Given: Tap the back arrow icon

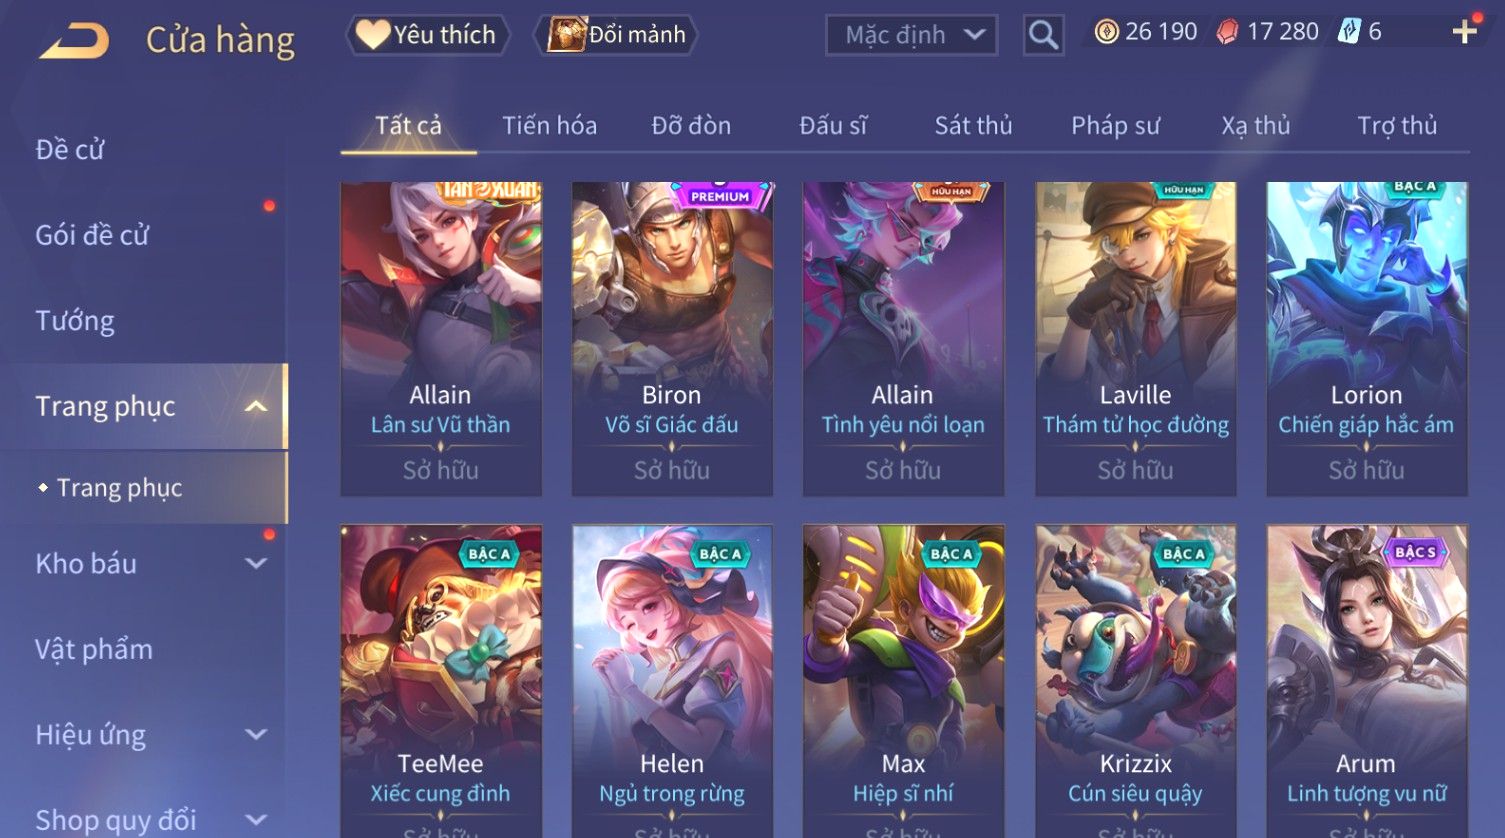Looking at the screenshot, I should coord(74,40).
